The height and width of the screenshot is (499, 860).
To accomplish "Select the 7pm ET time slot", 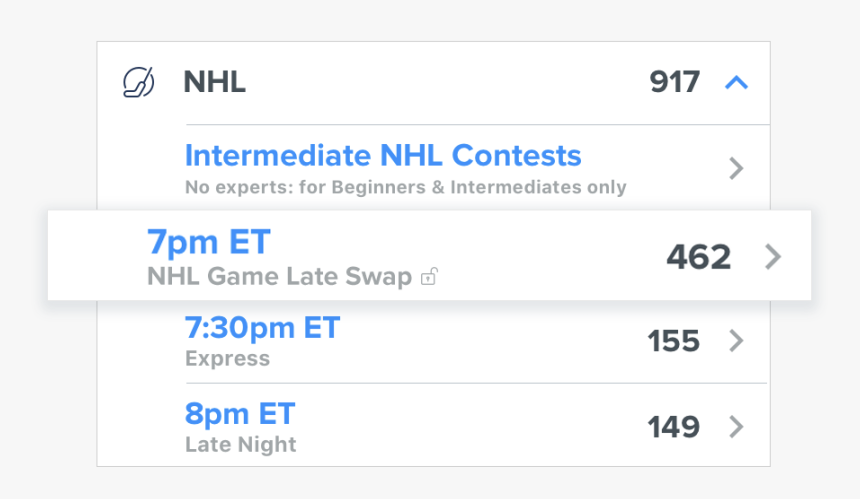I will (x=208, y=242).
